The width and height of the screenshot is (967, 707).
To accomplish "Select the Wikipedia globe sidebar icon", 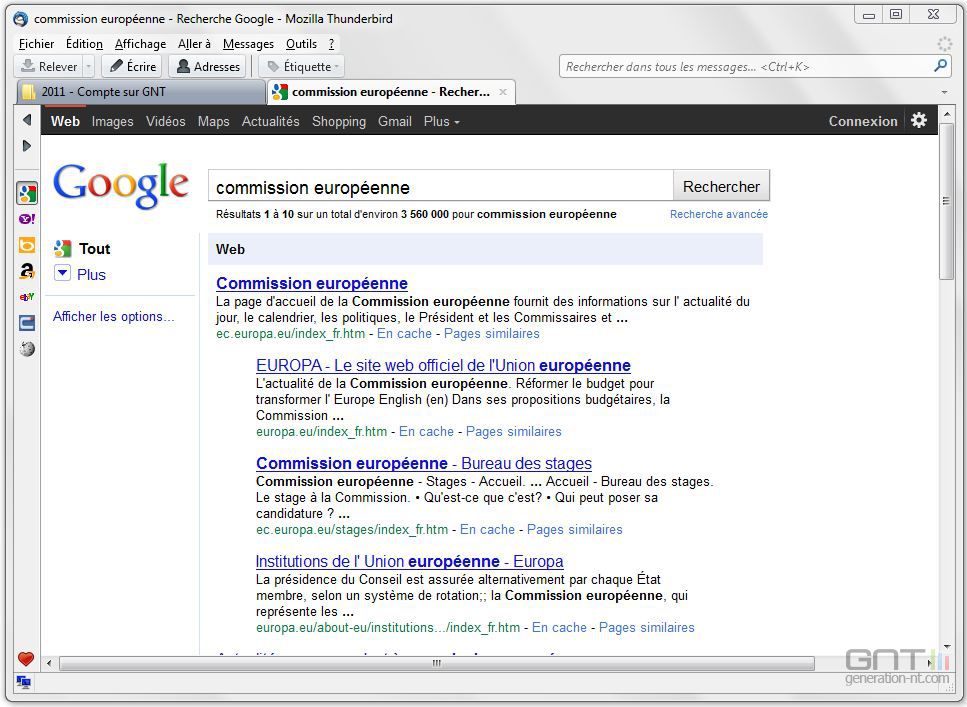I will 27,349.
